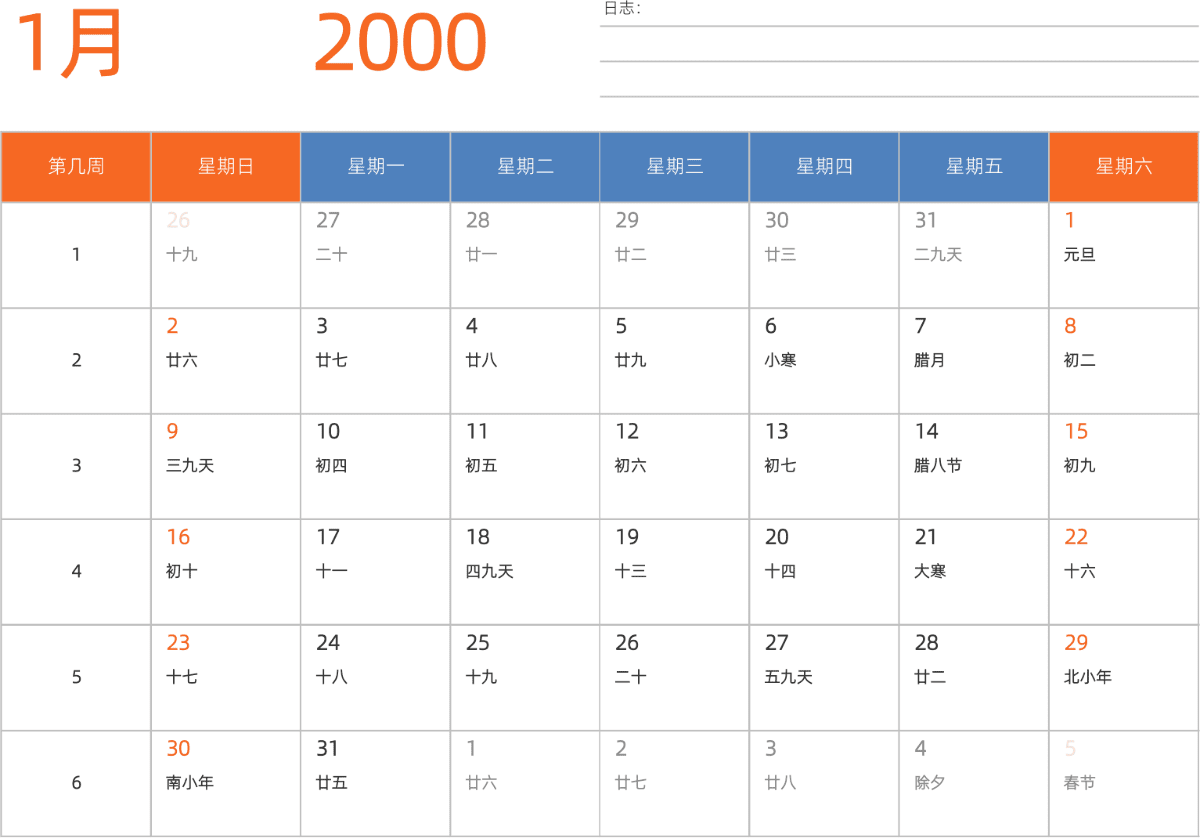Click January 16 labeled 初十

click(226, 572)
